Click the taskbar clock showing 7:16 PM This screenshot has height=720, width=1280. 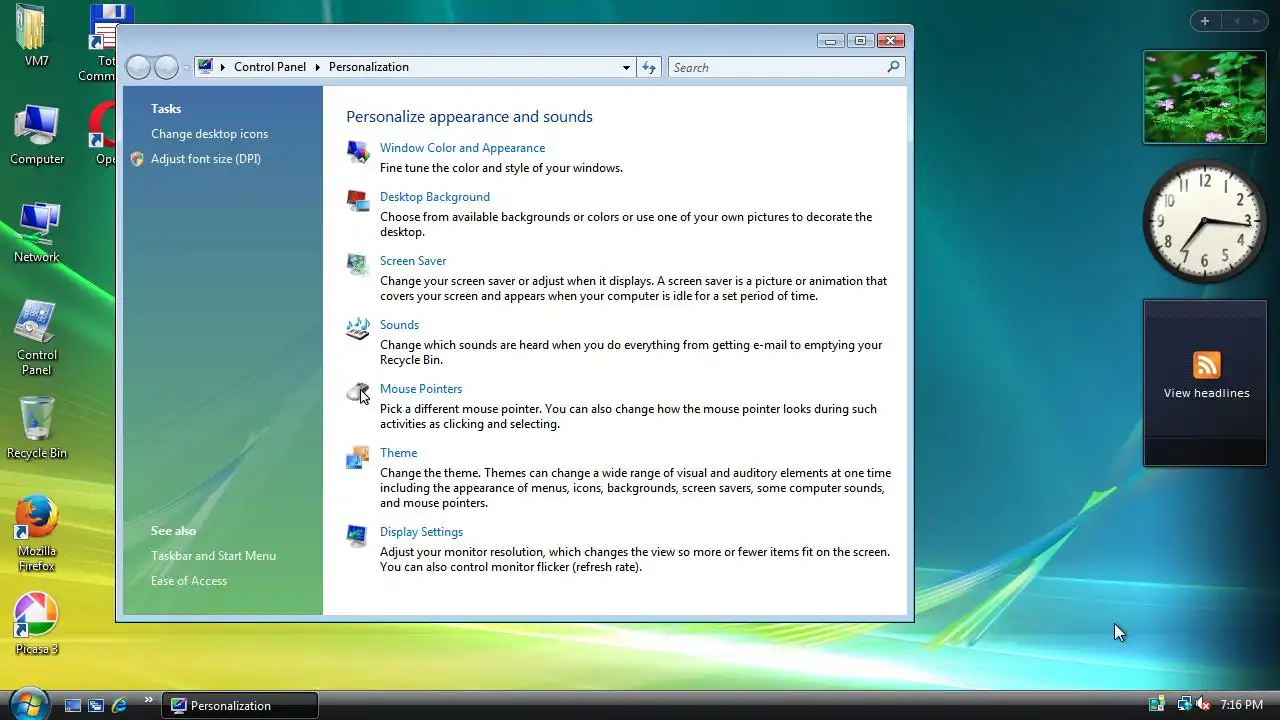(x=1241, y=705)
